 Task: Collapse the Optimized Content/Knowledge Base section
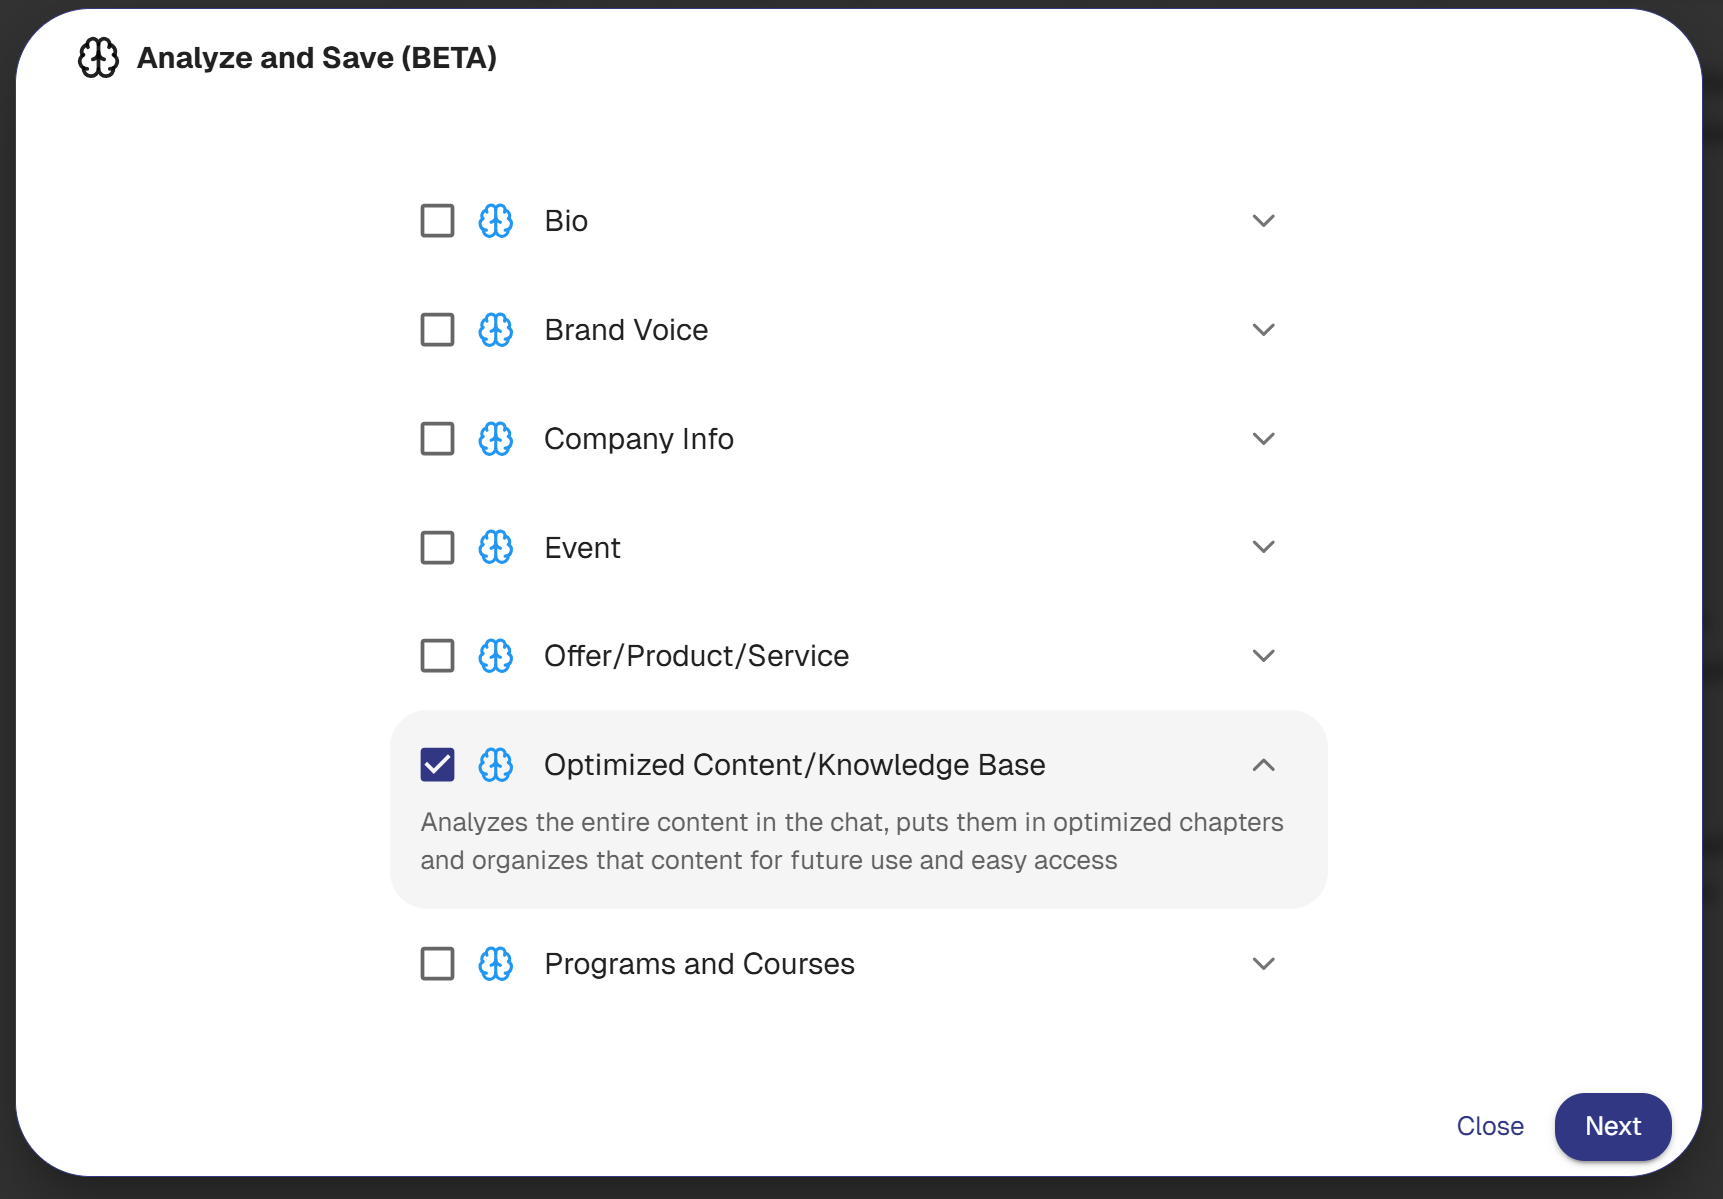[1263, 765]
